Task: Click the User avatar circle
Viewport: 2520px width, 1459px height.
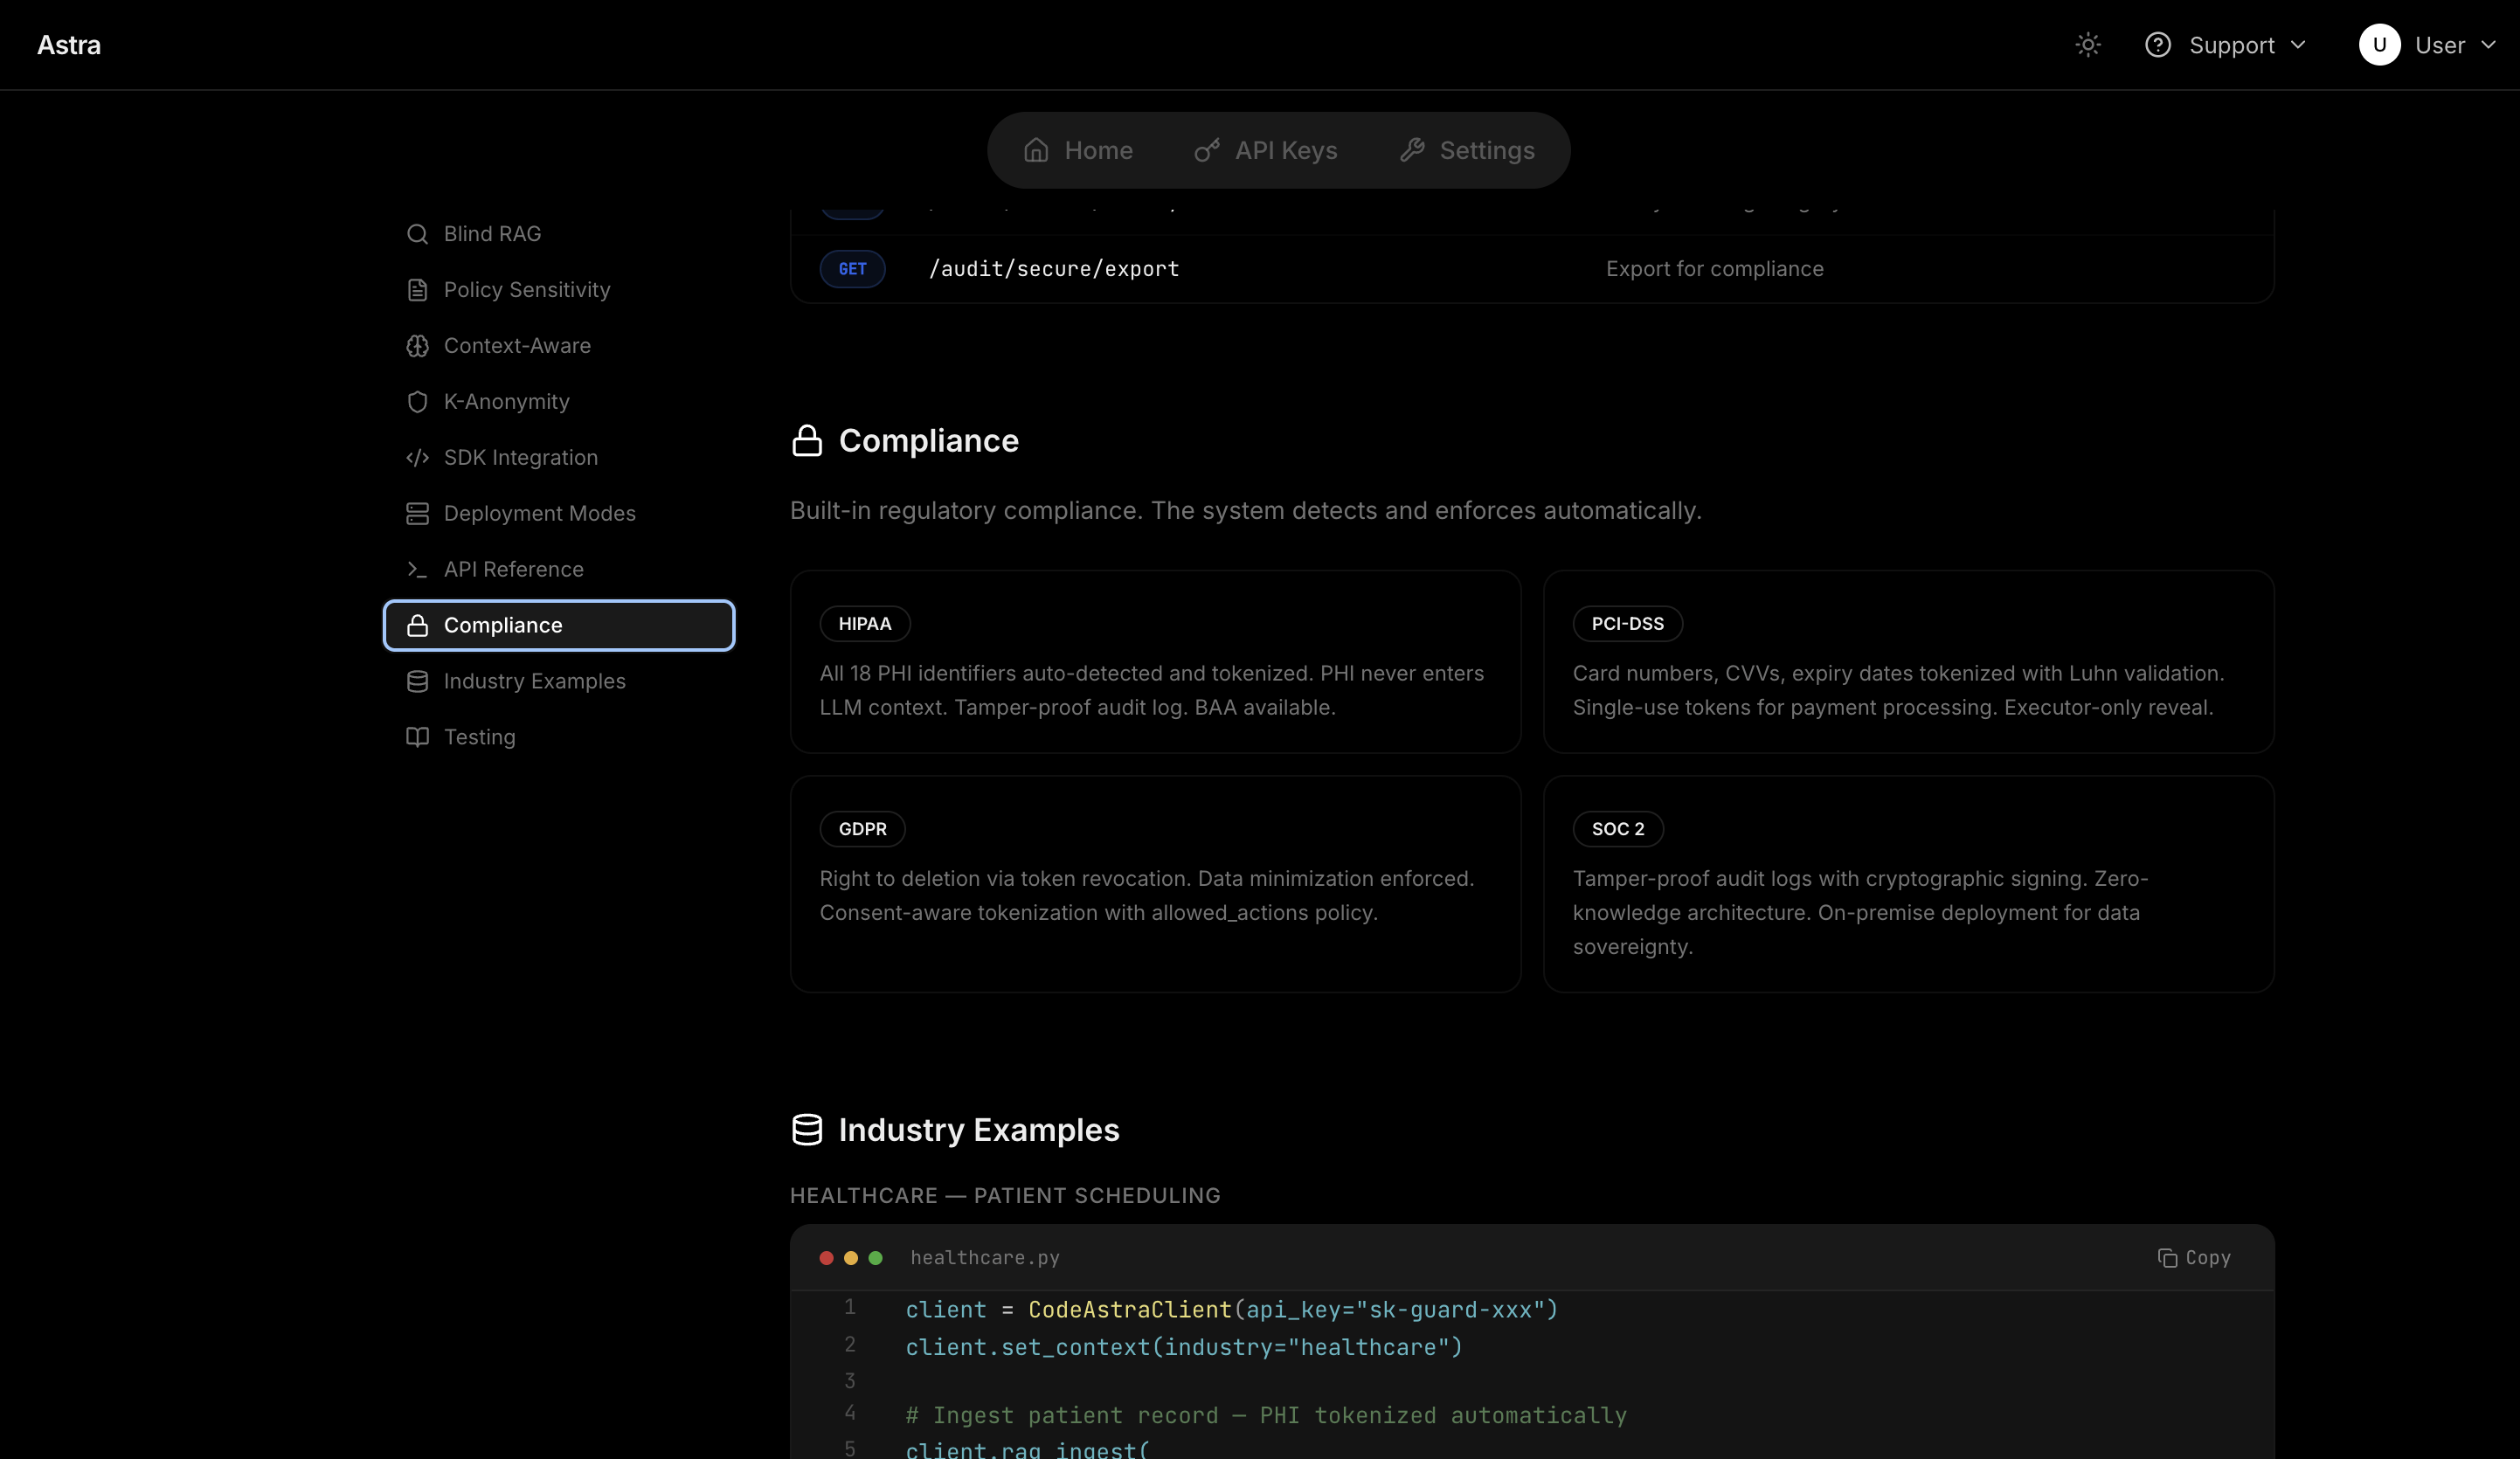Action: click(2379, 45)
